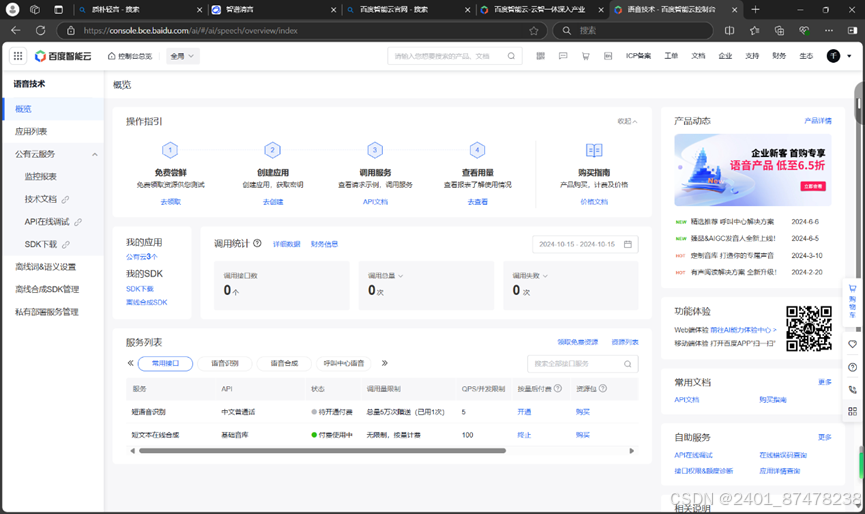Click the browser back arrow
Screen dimensions: 865x514
[15, 30]
